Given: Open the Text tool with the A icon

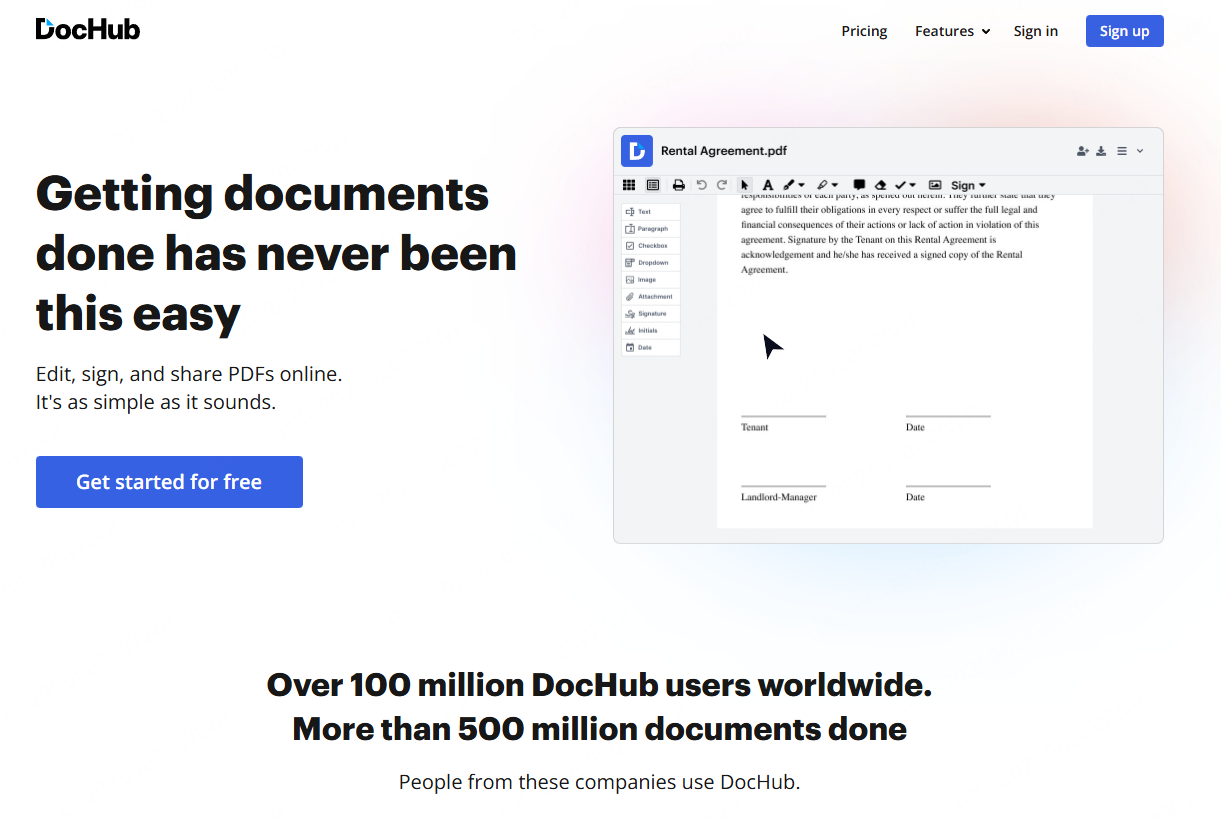Looking at the screenshot, I should (768, 185).
